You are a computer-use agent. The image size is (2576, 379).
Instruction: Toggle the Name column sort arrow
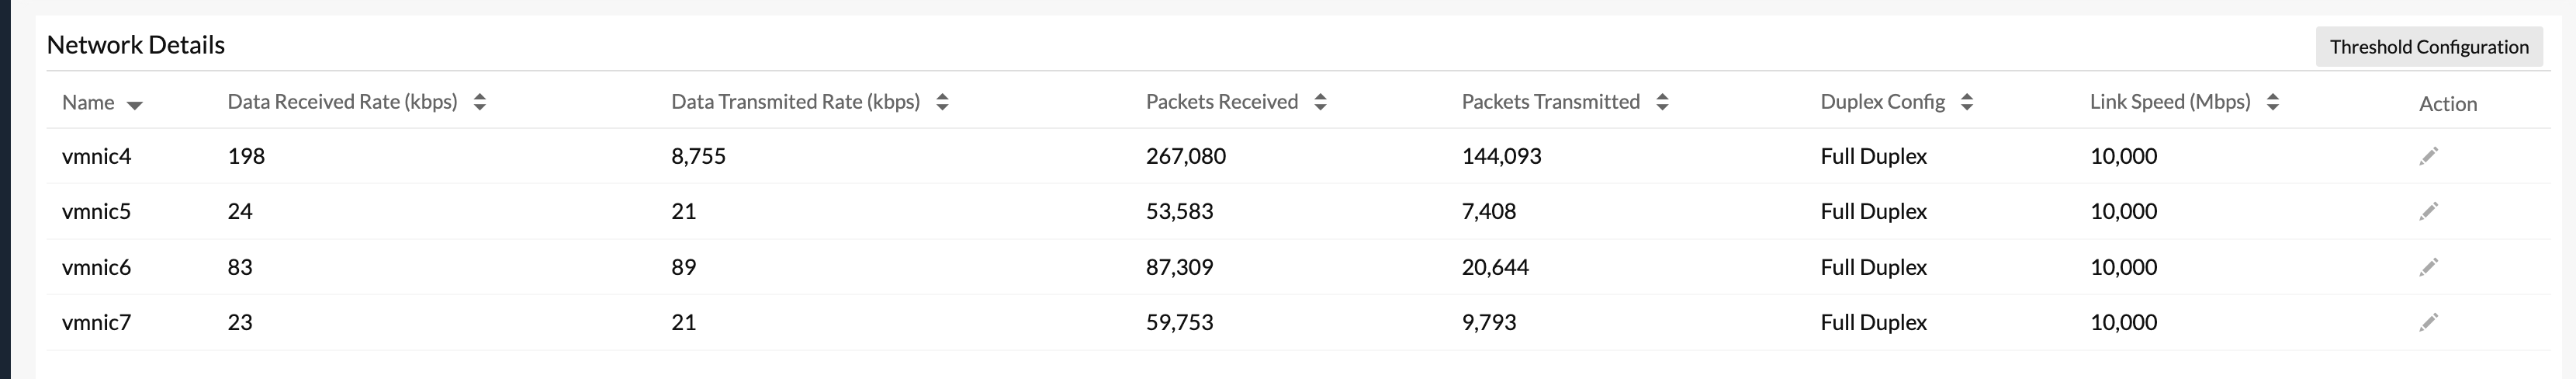[x=135, y=105]
